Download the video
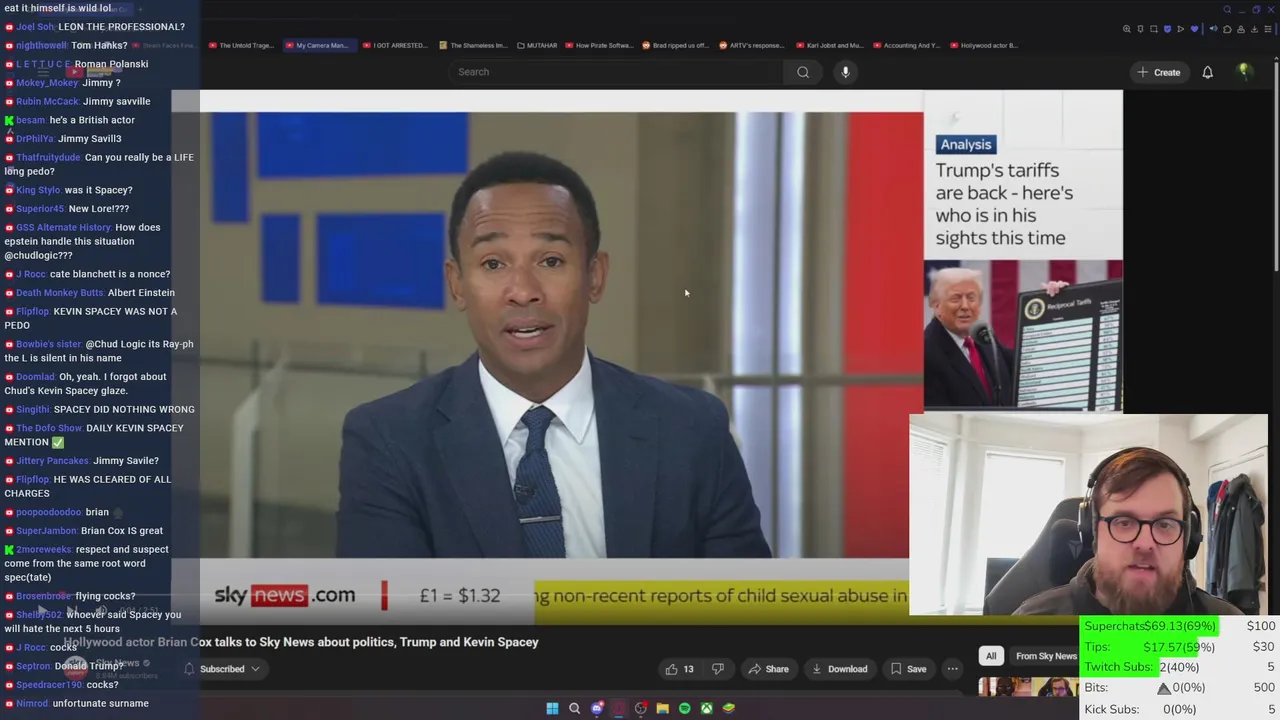Viewport: 1280px width, 720px height. click(x=839, y=669)
